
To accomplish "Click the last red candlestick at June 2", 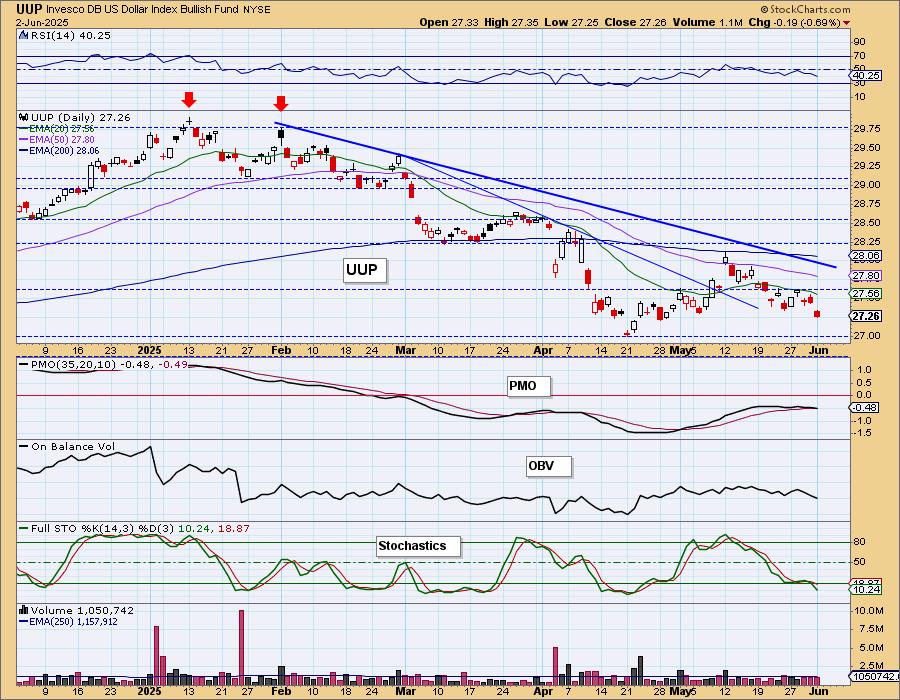I will 817,313.
